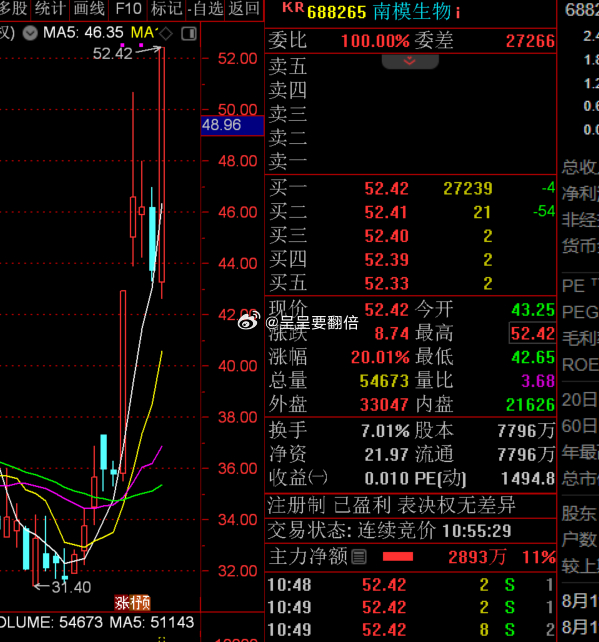
Task: Open the 统计 toolbar tab
Action: coord(50,8)
